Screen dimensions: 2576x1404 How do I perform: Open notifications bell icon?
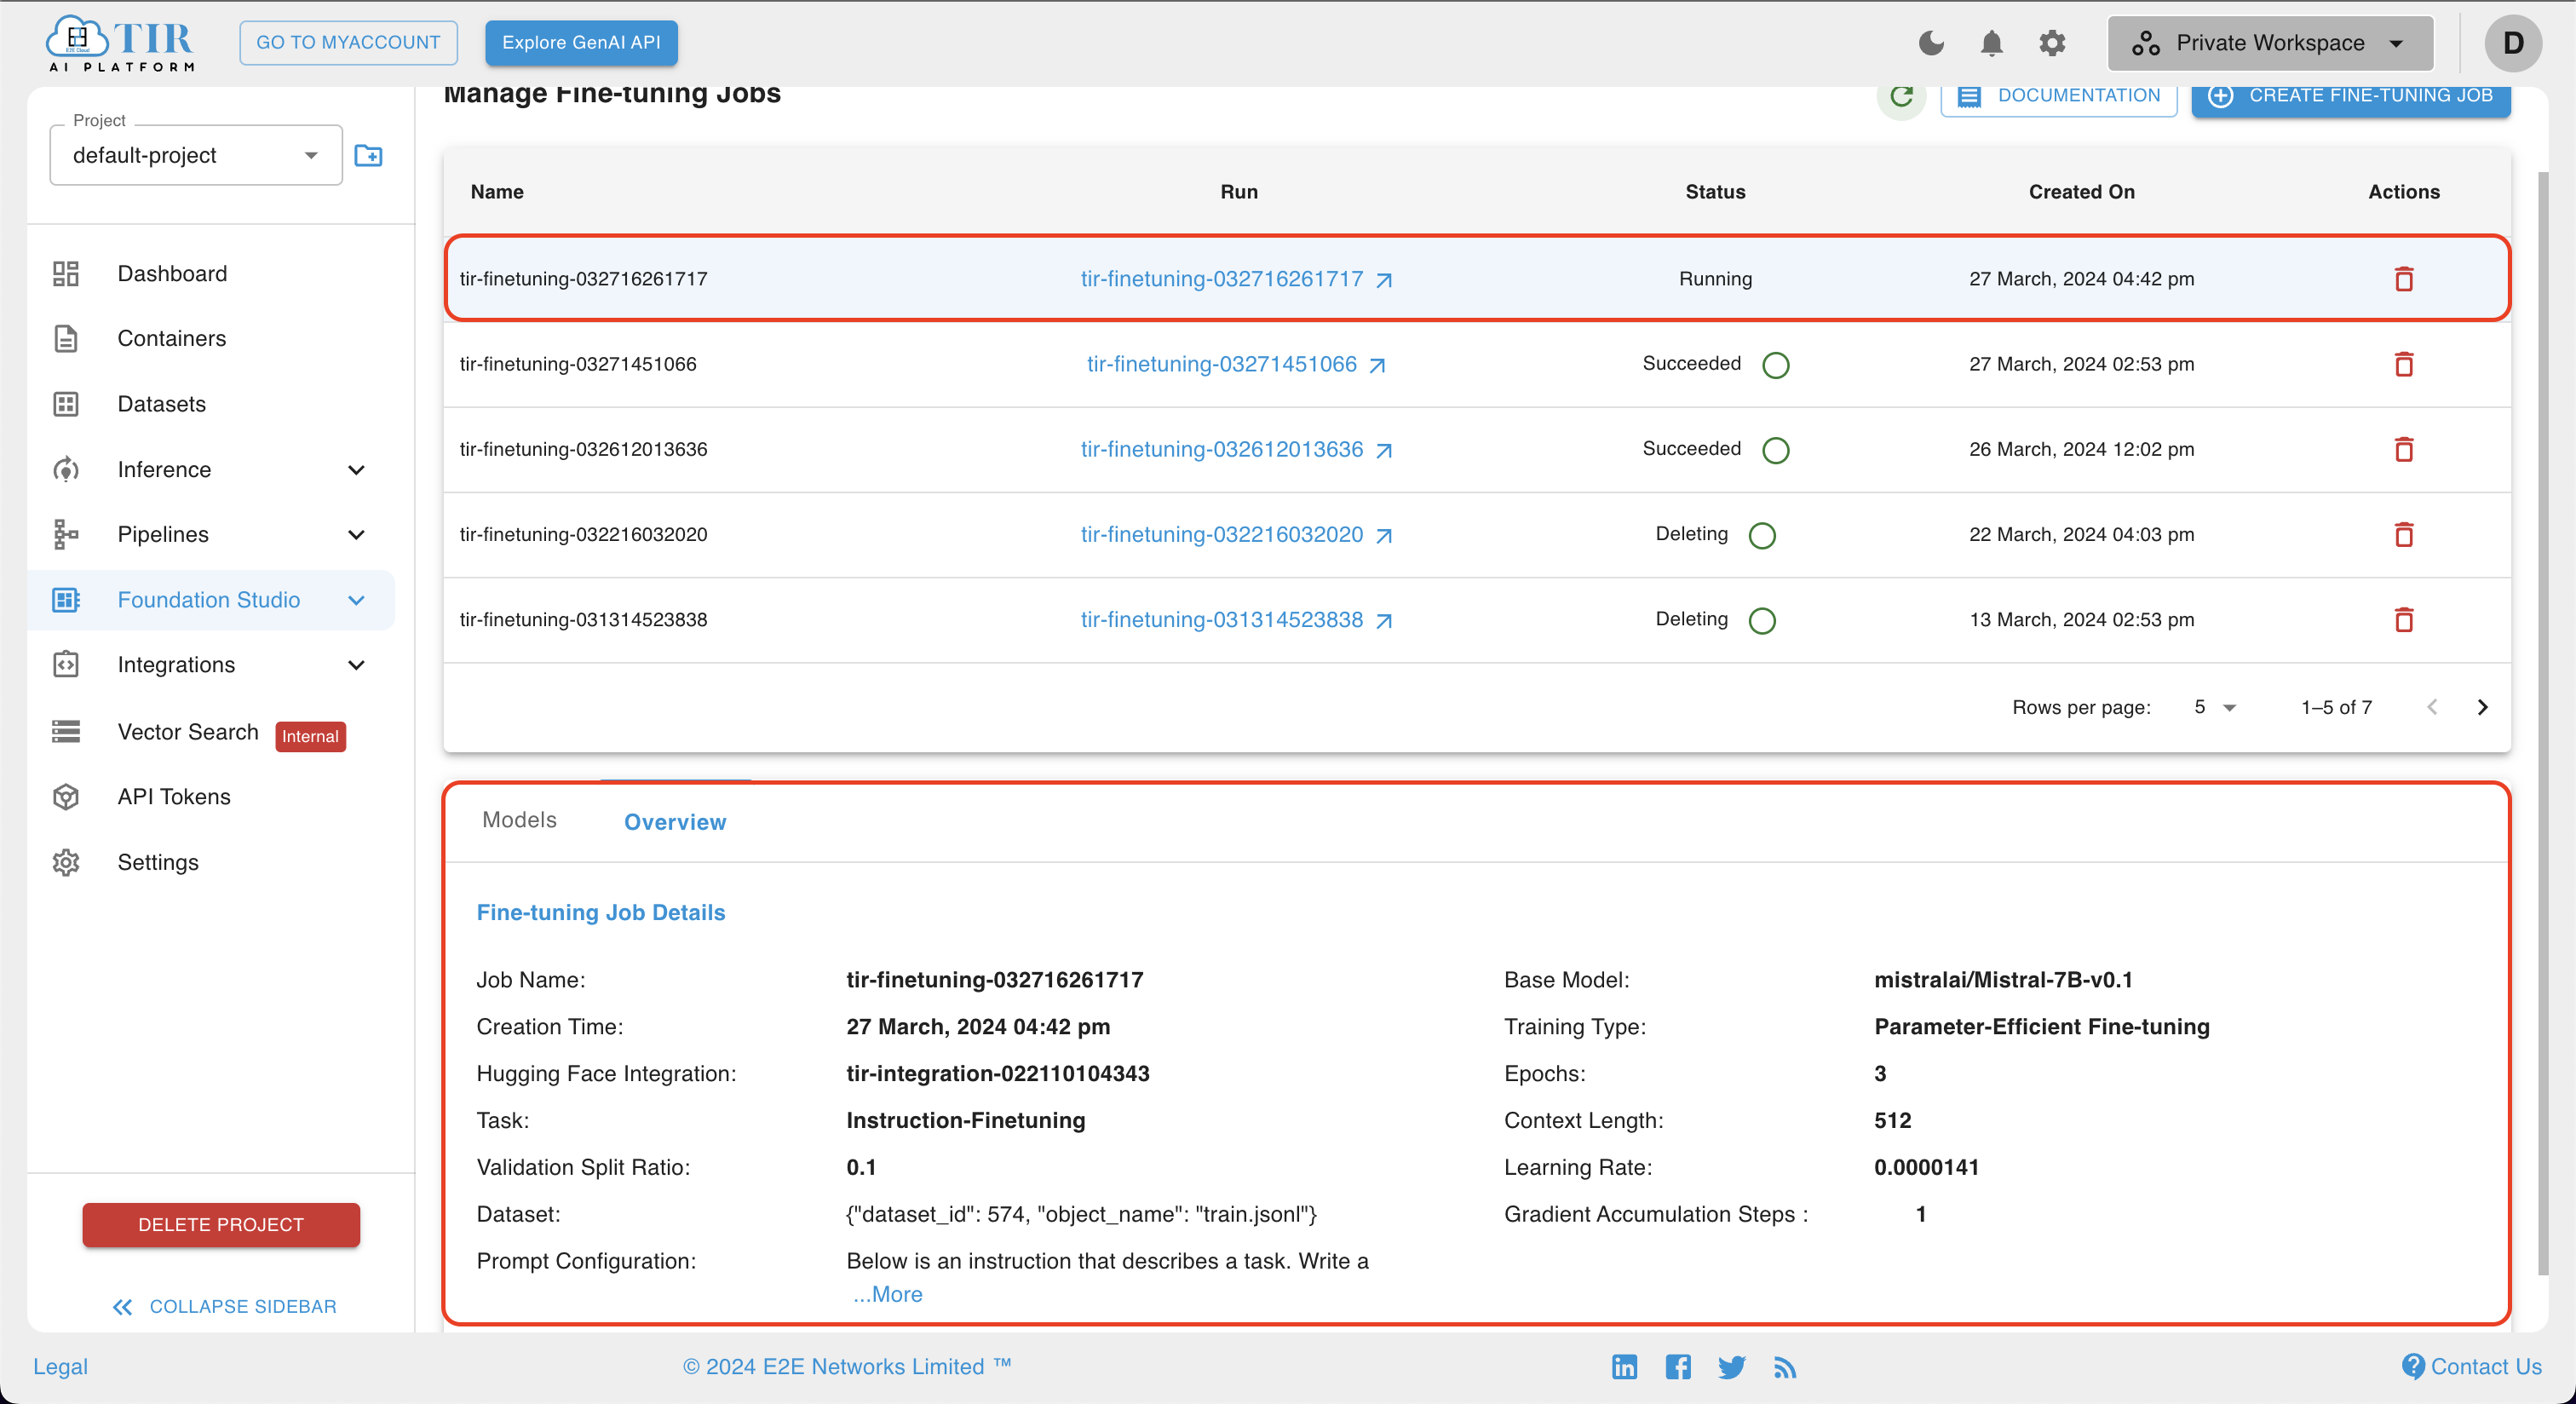pyautogui.click(x=1991, y=43)
